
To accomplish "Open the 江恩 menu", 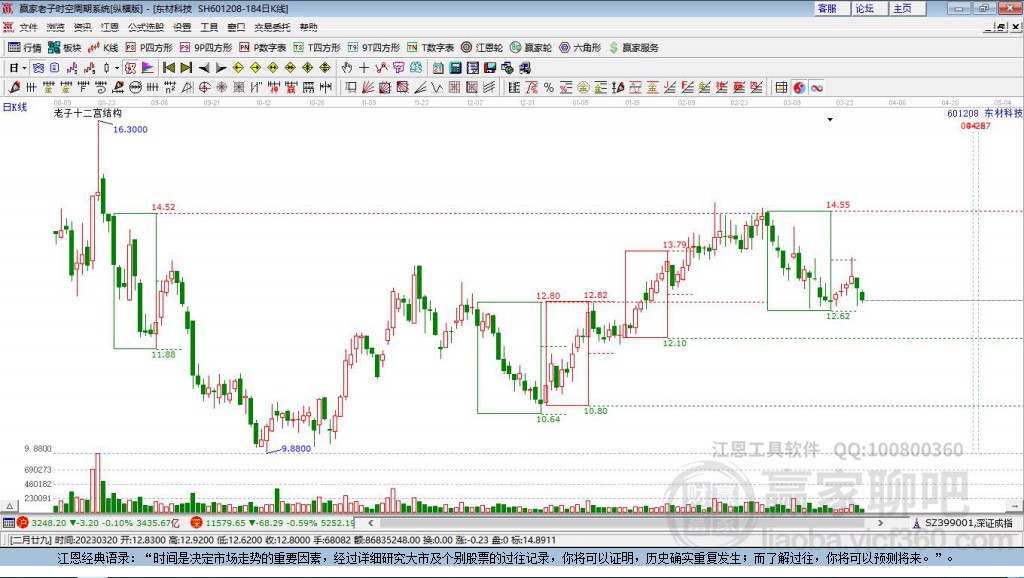I will point(110,27).
